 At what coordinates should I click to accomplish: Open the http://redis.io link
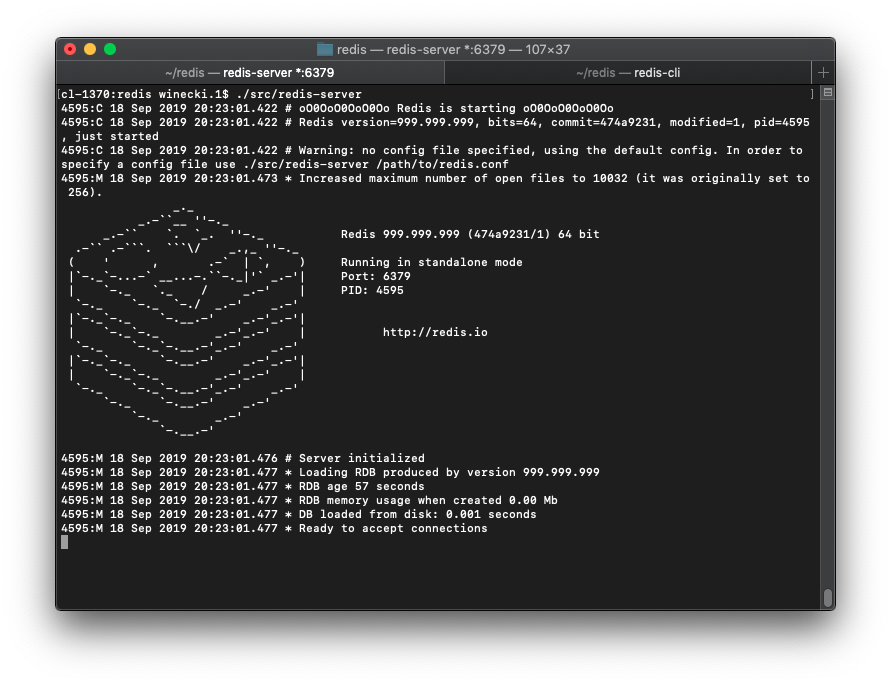[435, 332]
